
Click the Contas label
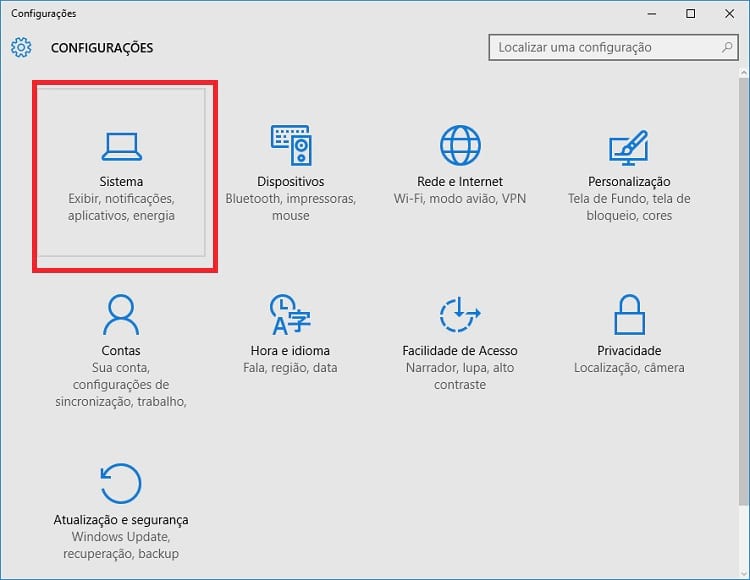(x=121, y=350)
